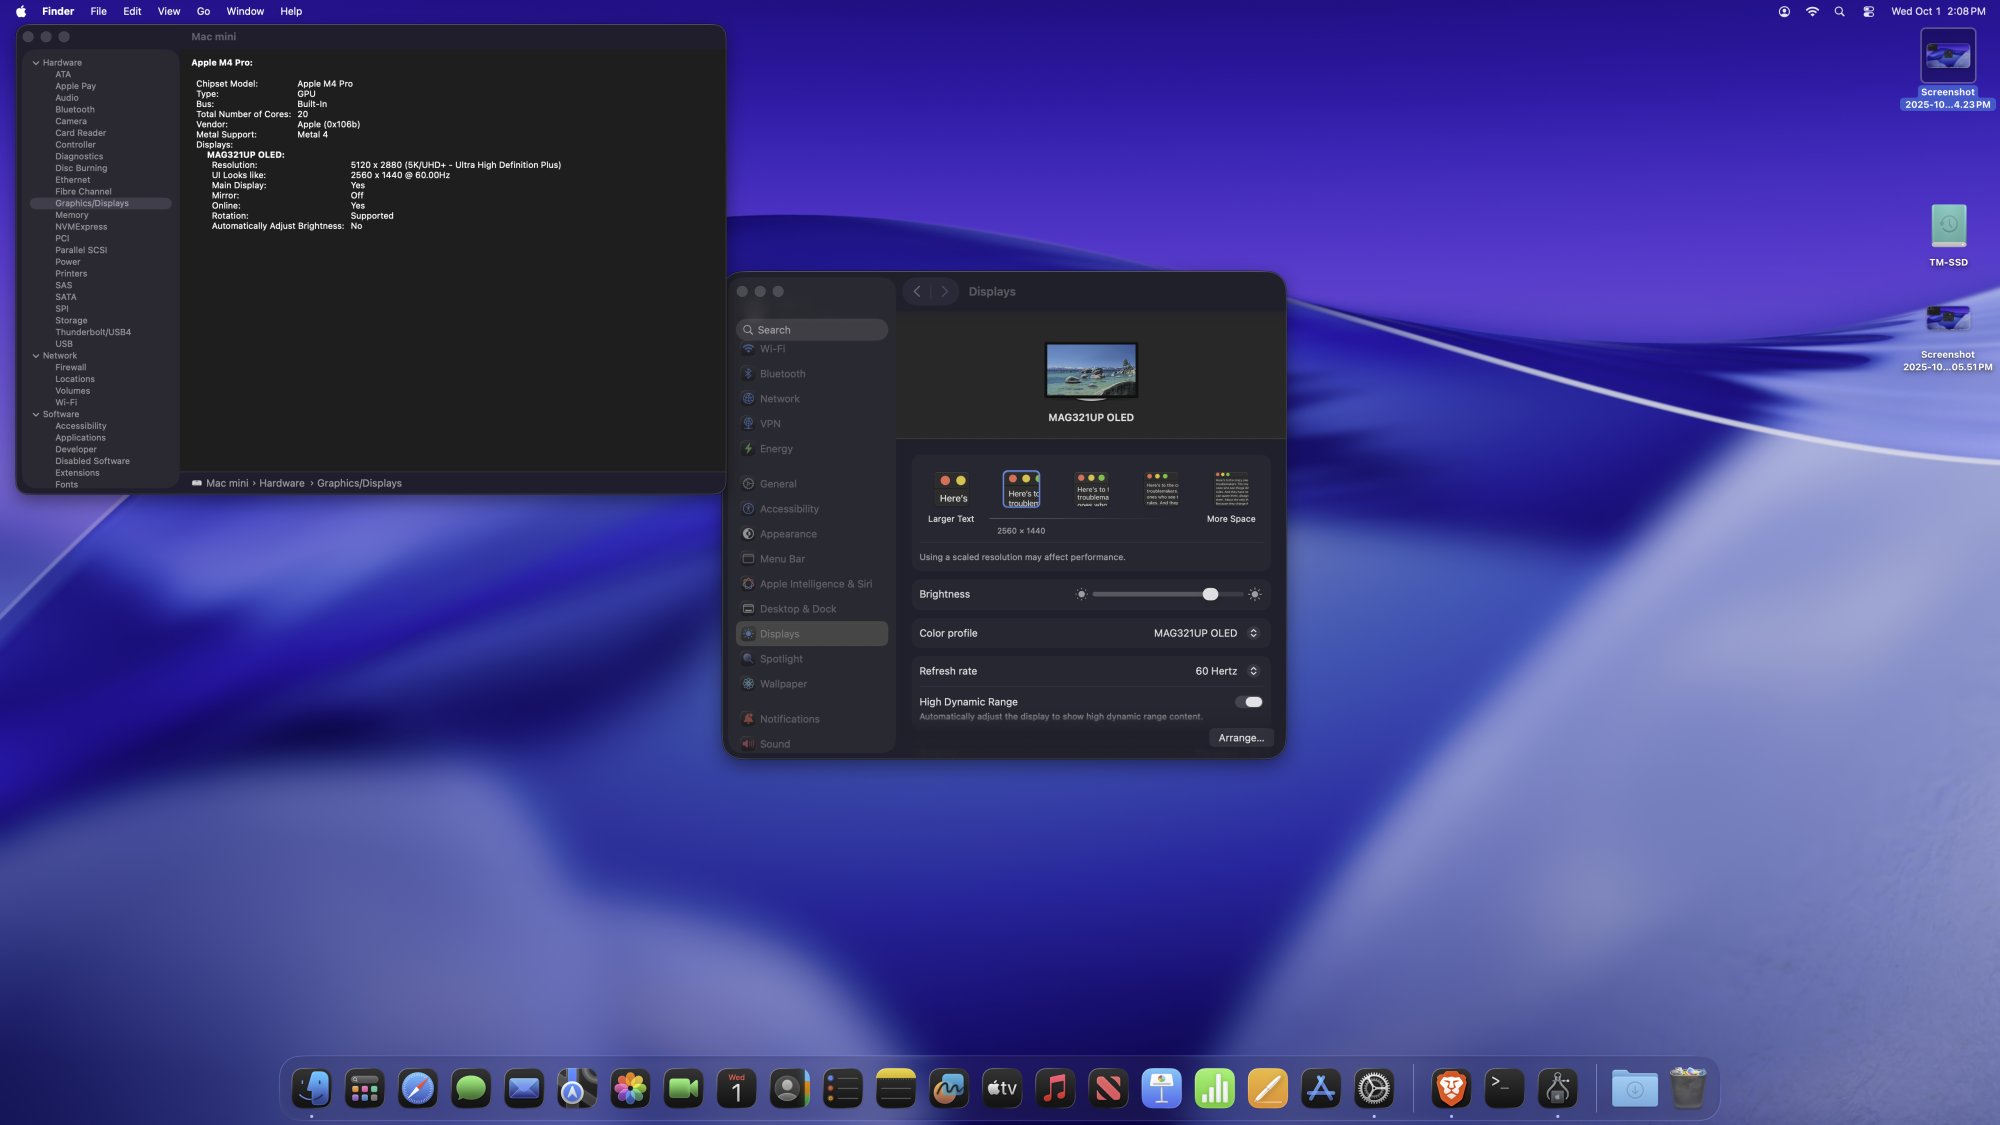
Task: Open Control Center in the menu bar
Action: click(1868, 12)
